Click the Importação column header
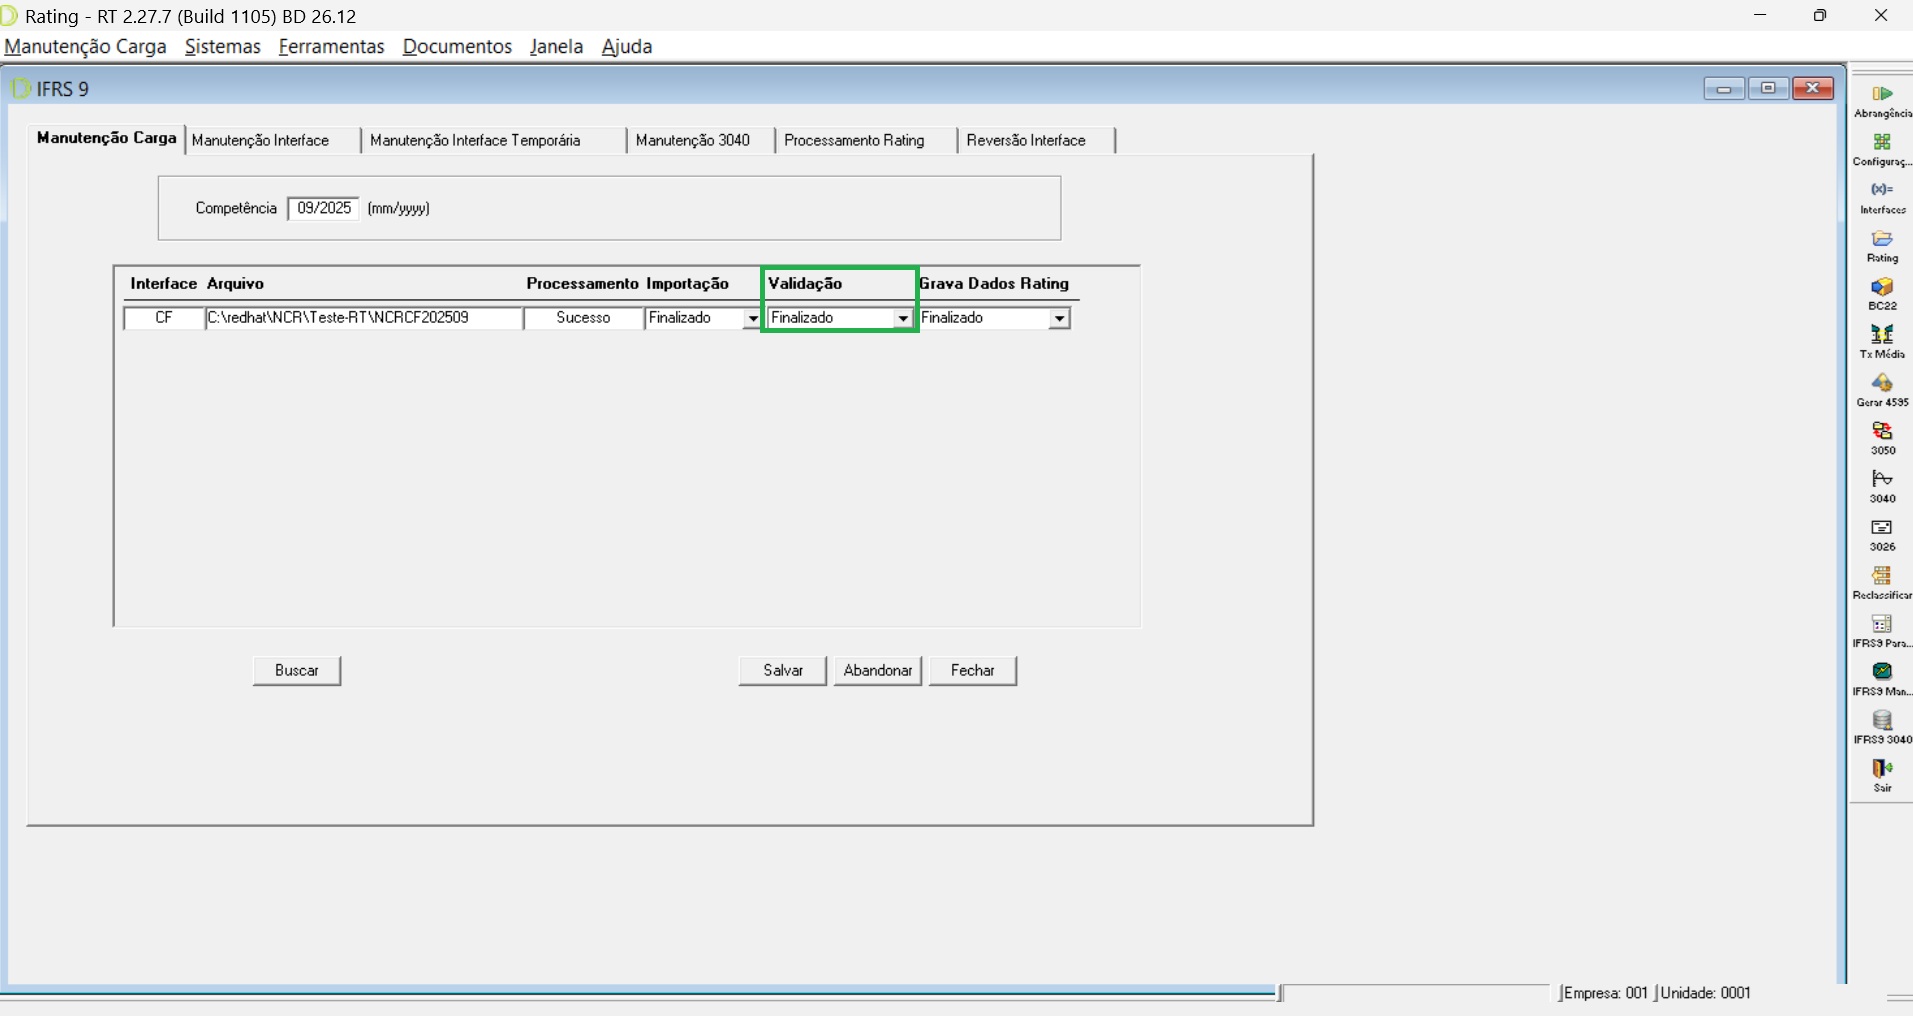 [687, 284]
